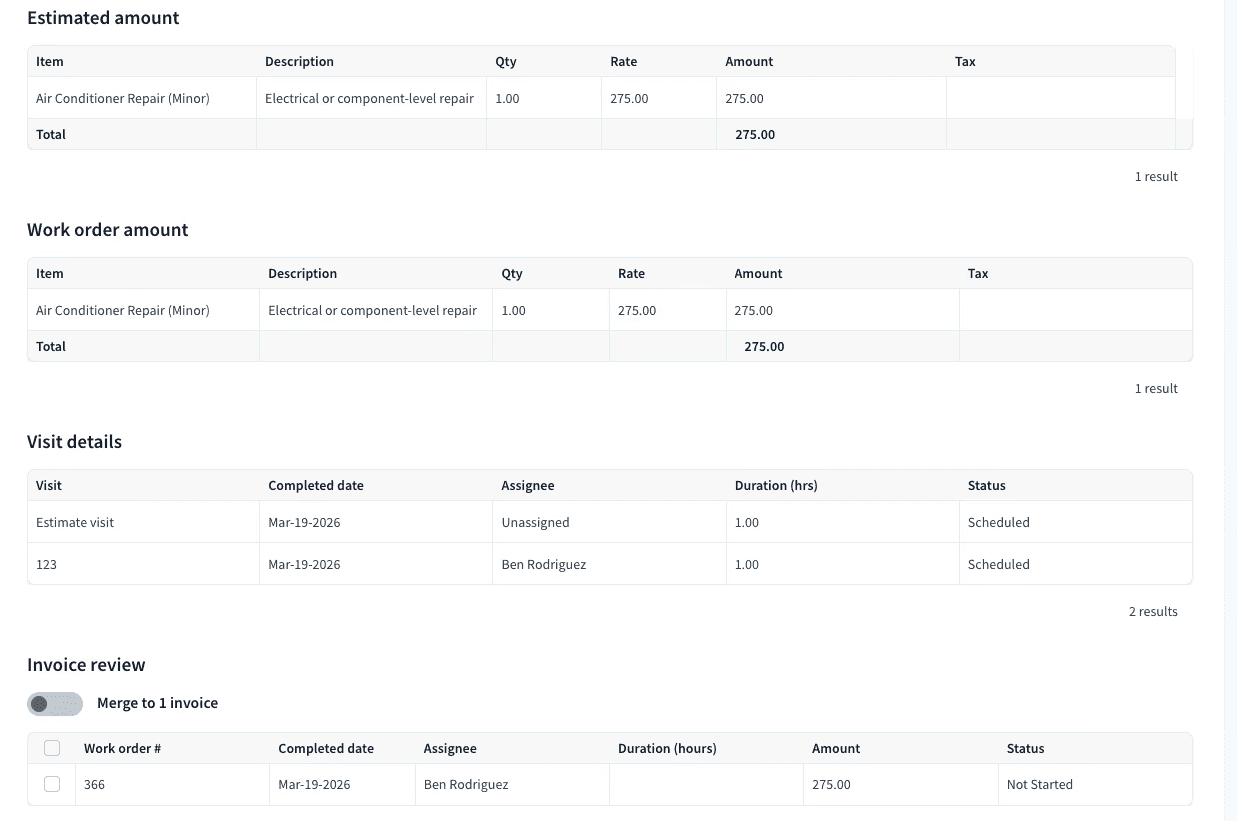Screen dimensions: 1237x821
Task: Click the Not Started status cell
Action: pyautogui.click(x=1040, y=784)
